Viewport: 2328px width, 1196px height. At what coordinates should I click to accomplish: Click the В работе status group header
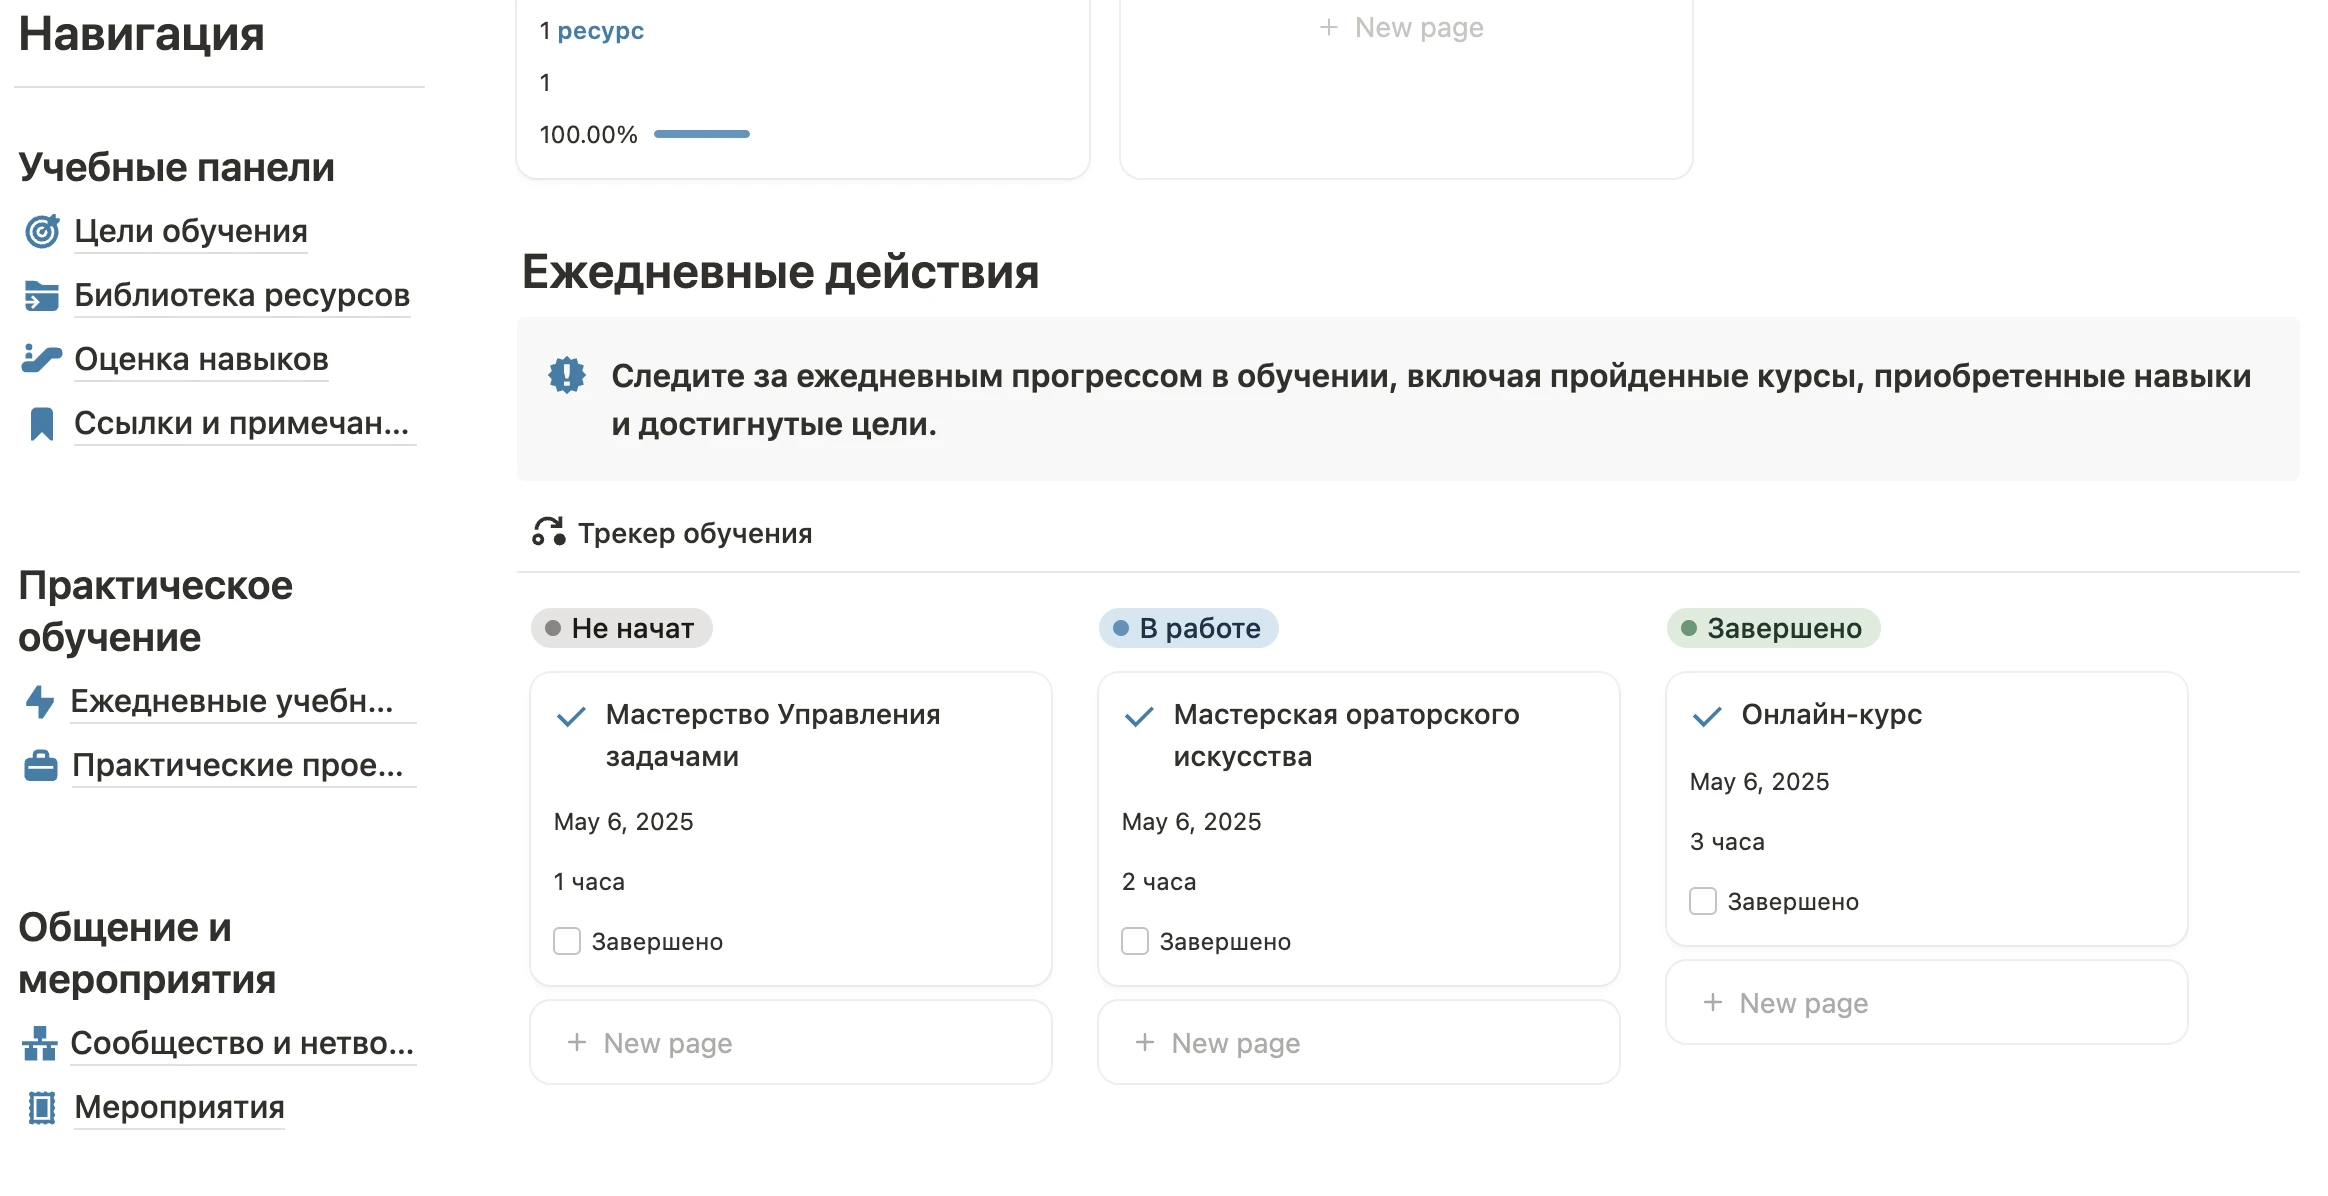click(1188, 629)
